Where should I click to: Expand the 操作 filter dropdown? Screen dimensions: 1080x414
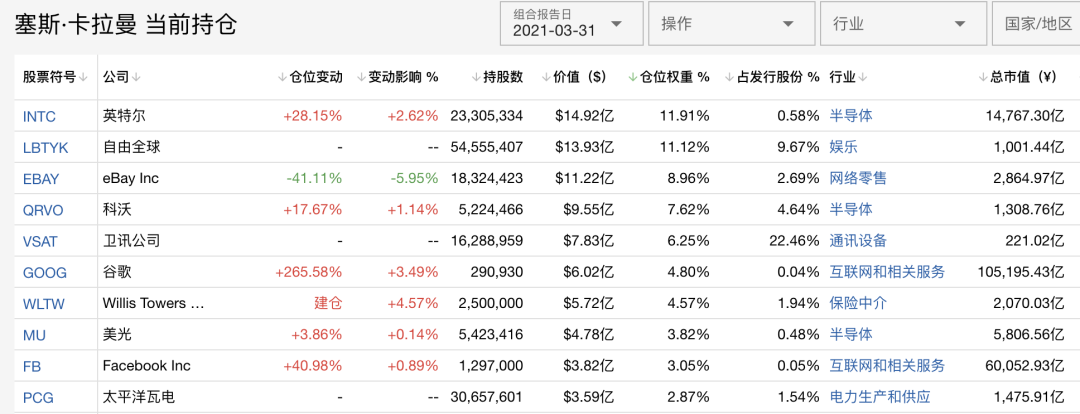pyautogui.click(x=731, y=23)
